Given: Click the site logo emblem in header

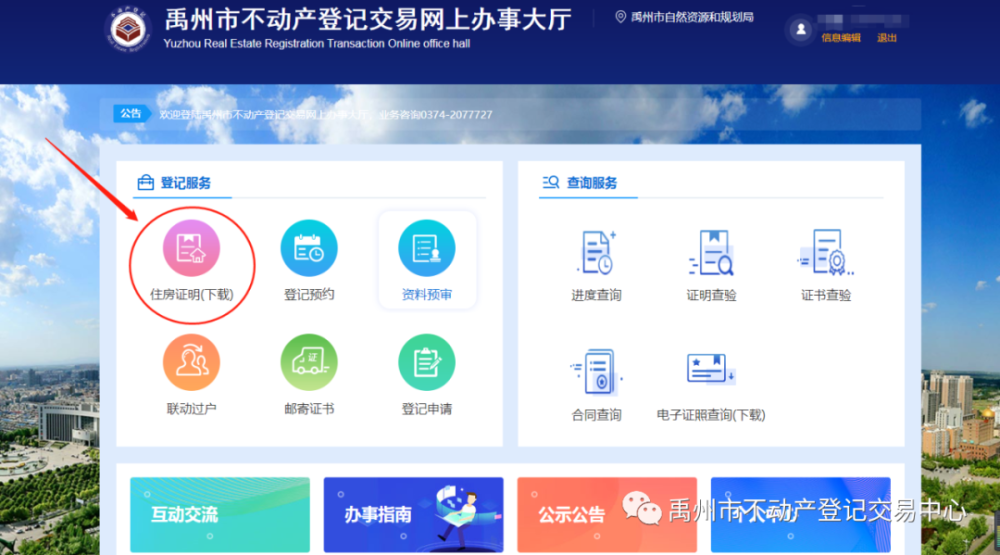Looking at the screenshot, I should [x=128, y=29].
